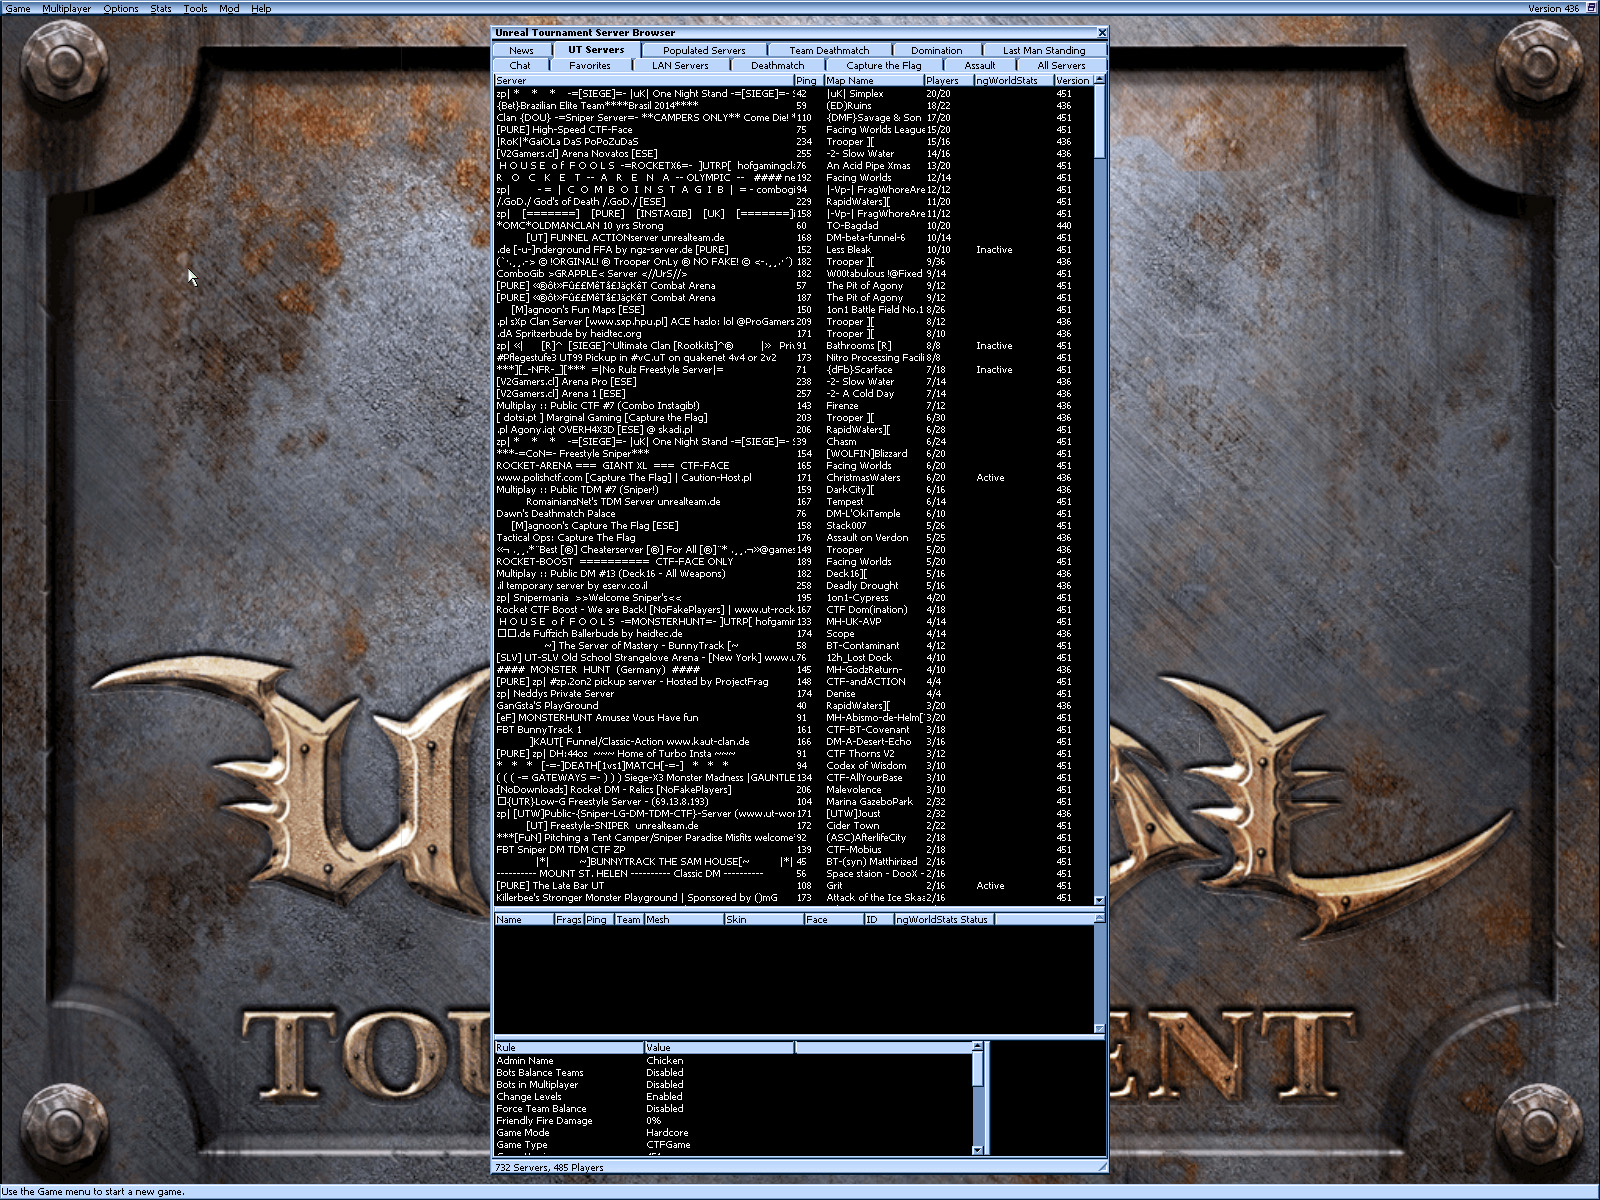Select God's of Death [ESE] server
This screenshot has width=1600, height=1200.
coord(794,201)
